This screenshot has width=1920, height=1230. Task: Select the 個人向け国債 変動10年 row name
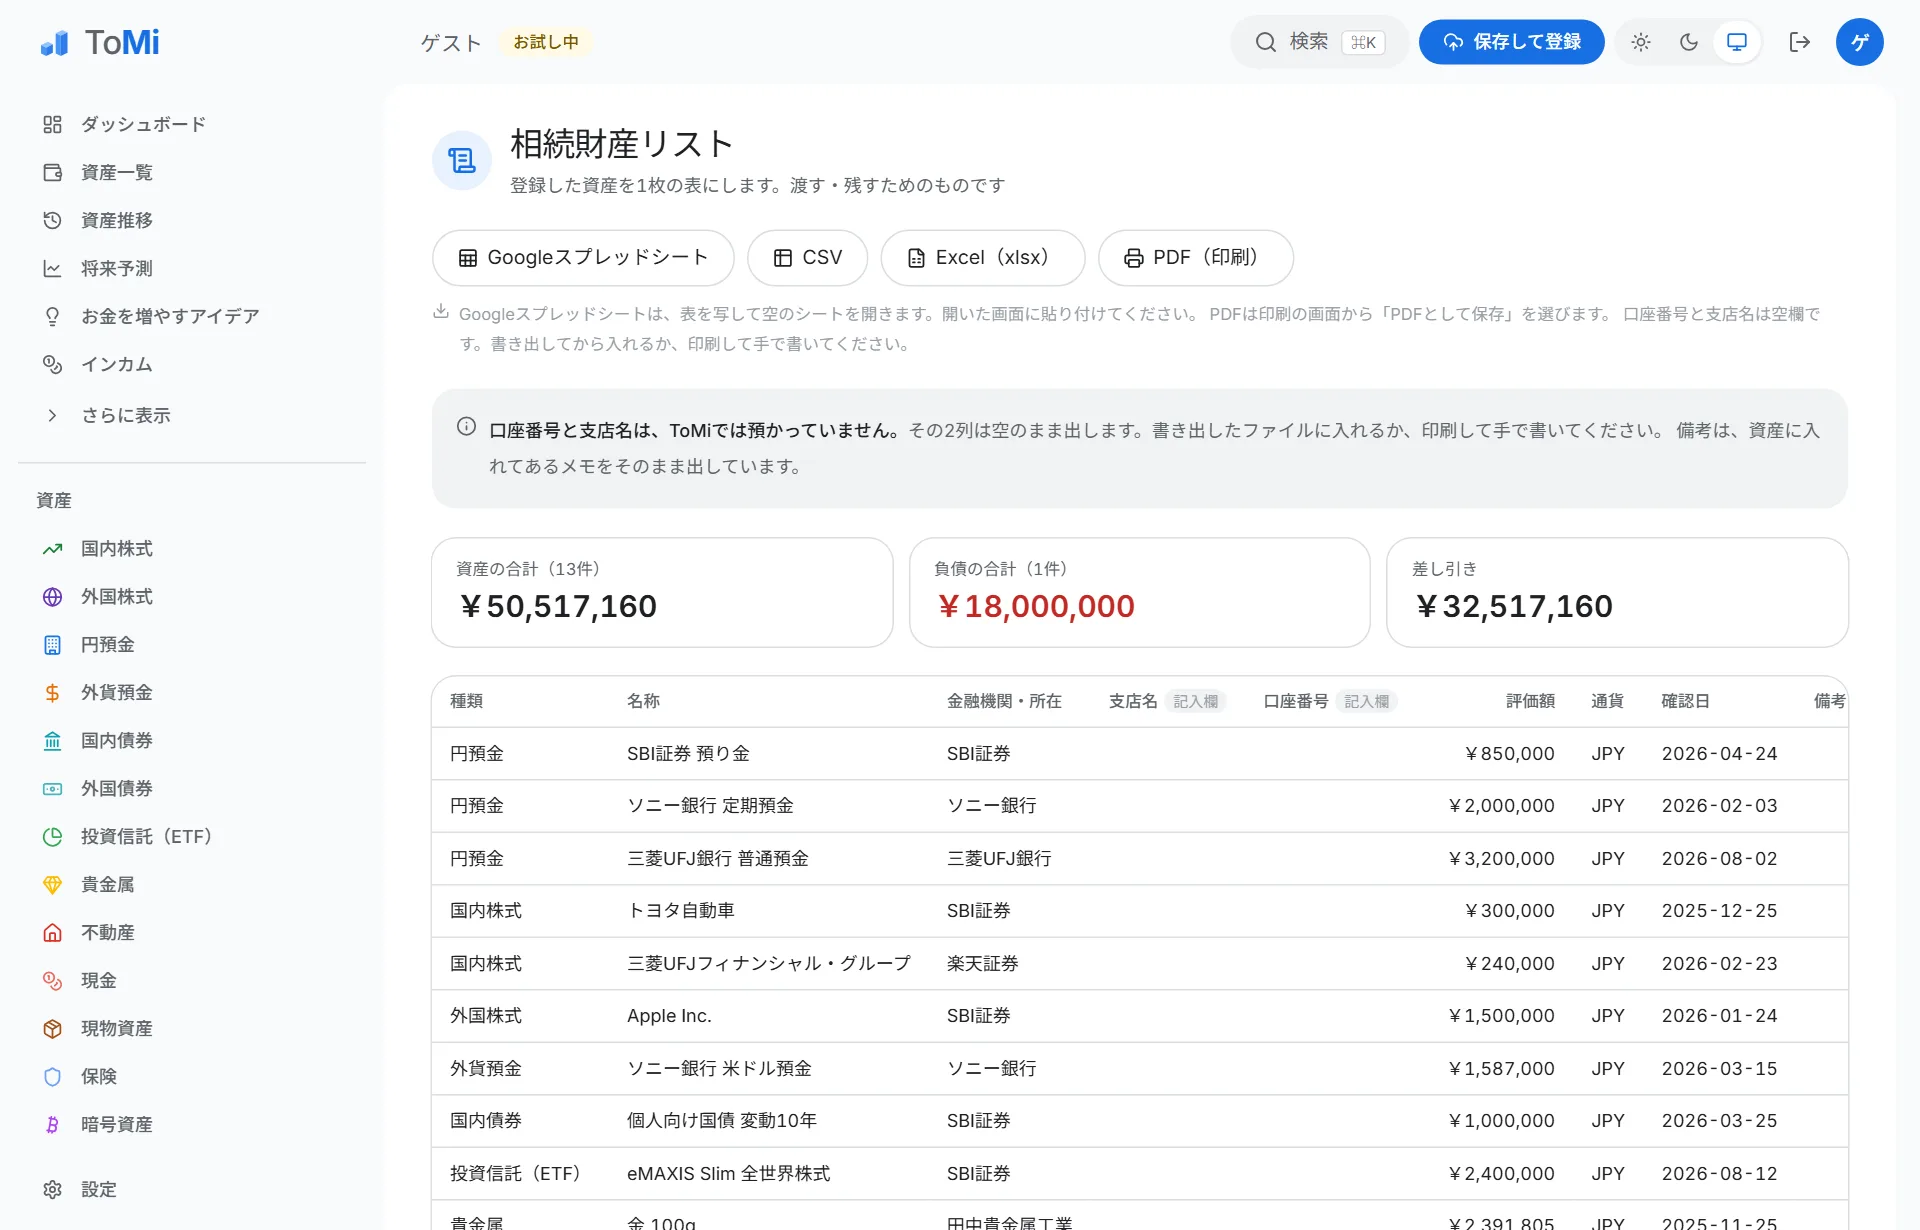click(x=722, y=1120)
